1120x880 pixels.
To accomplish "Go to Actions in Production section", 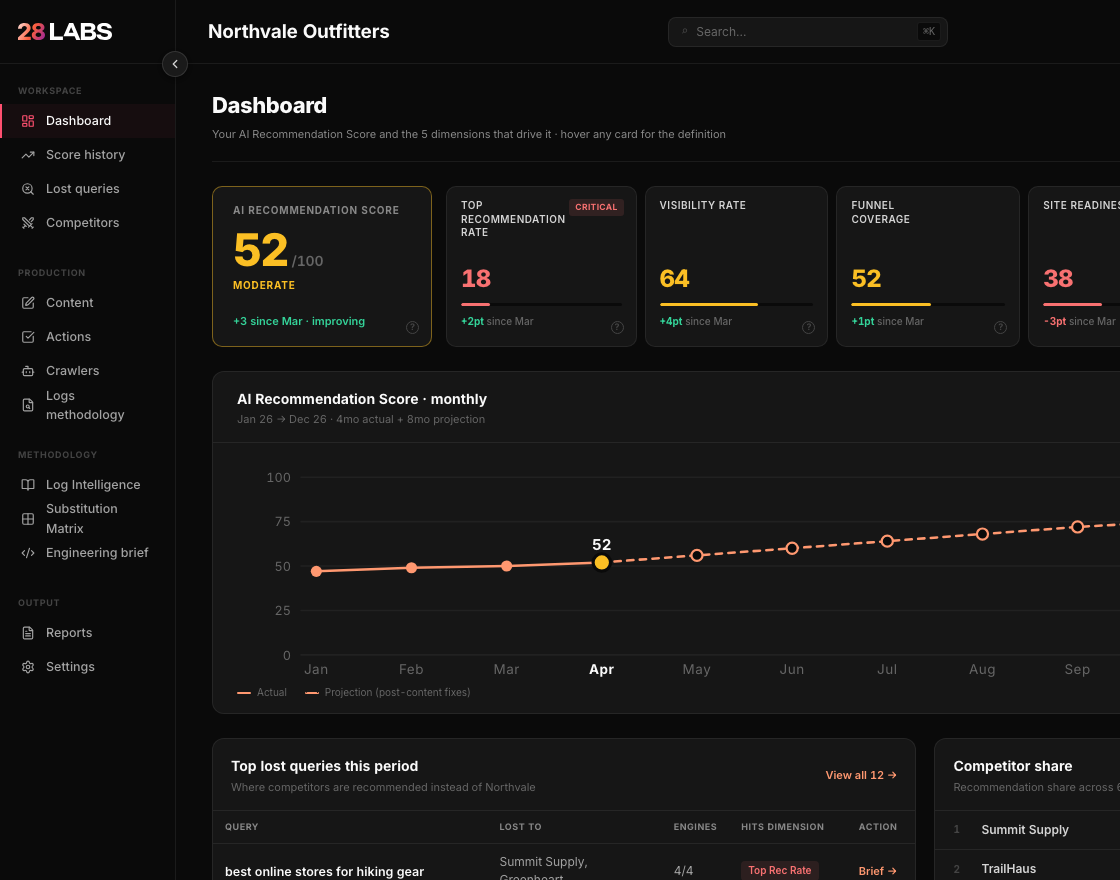I will 88,337.
